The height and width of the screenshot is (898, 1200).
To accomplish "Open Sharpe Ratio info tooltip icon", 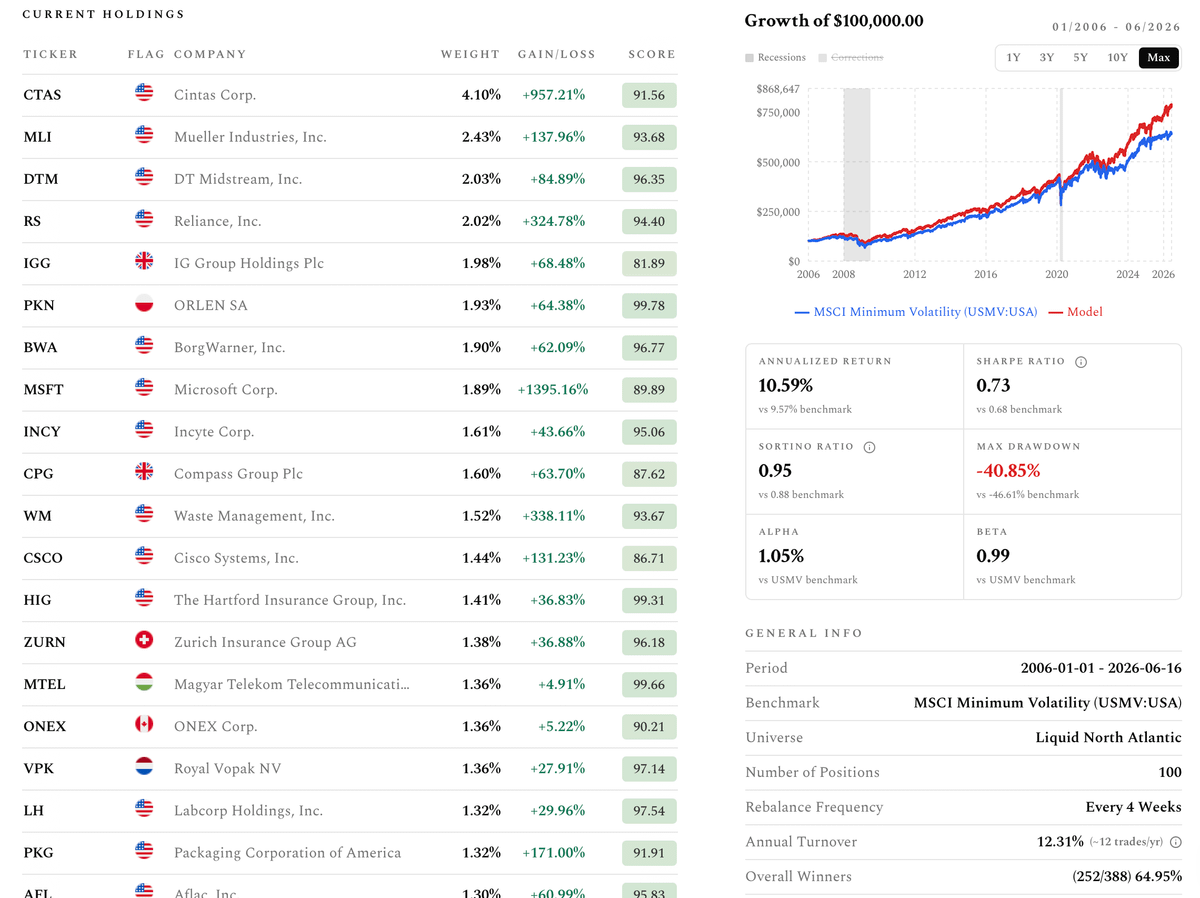I will click(1081, 362).
